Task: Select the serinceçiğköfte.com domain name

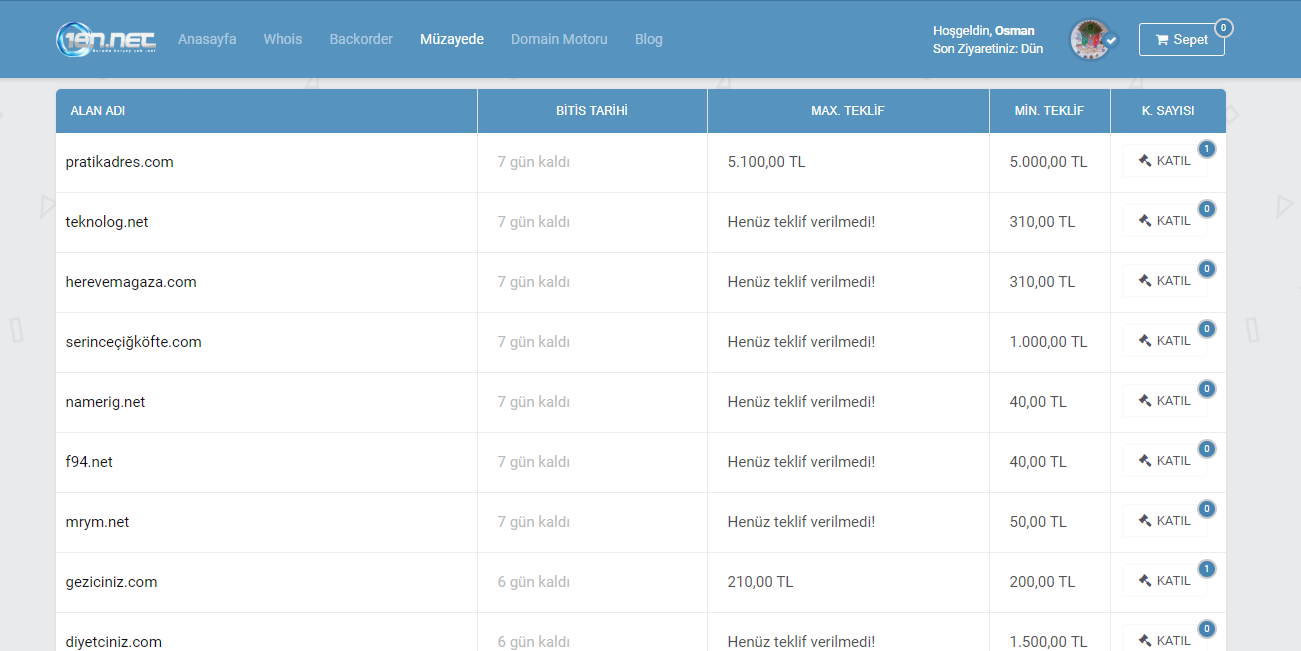Action: [x=134, y=342]
